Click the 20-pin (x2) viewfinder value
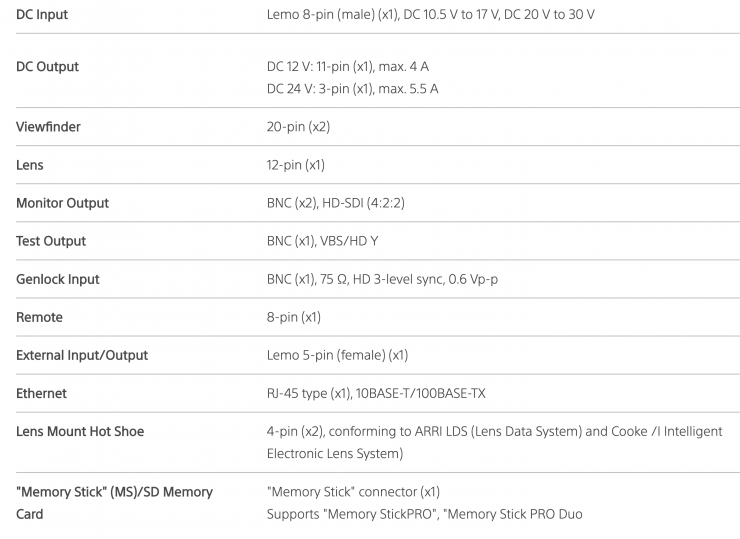The height and width of the screenshot is (539, 740). click(298, 127)
